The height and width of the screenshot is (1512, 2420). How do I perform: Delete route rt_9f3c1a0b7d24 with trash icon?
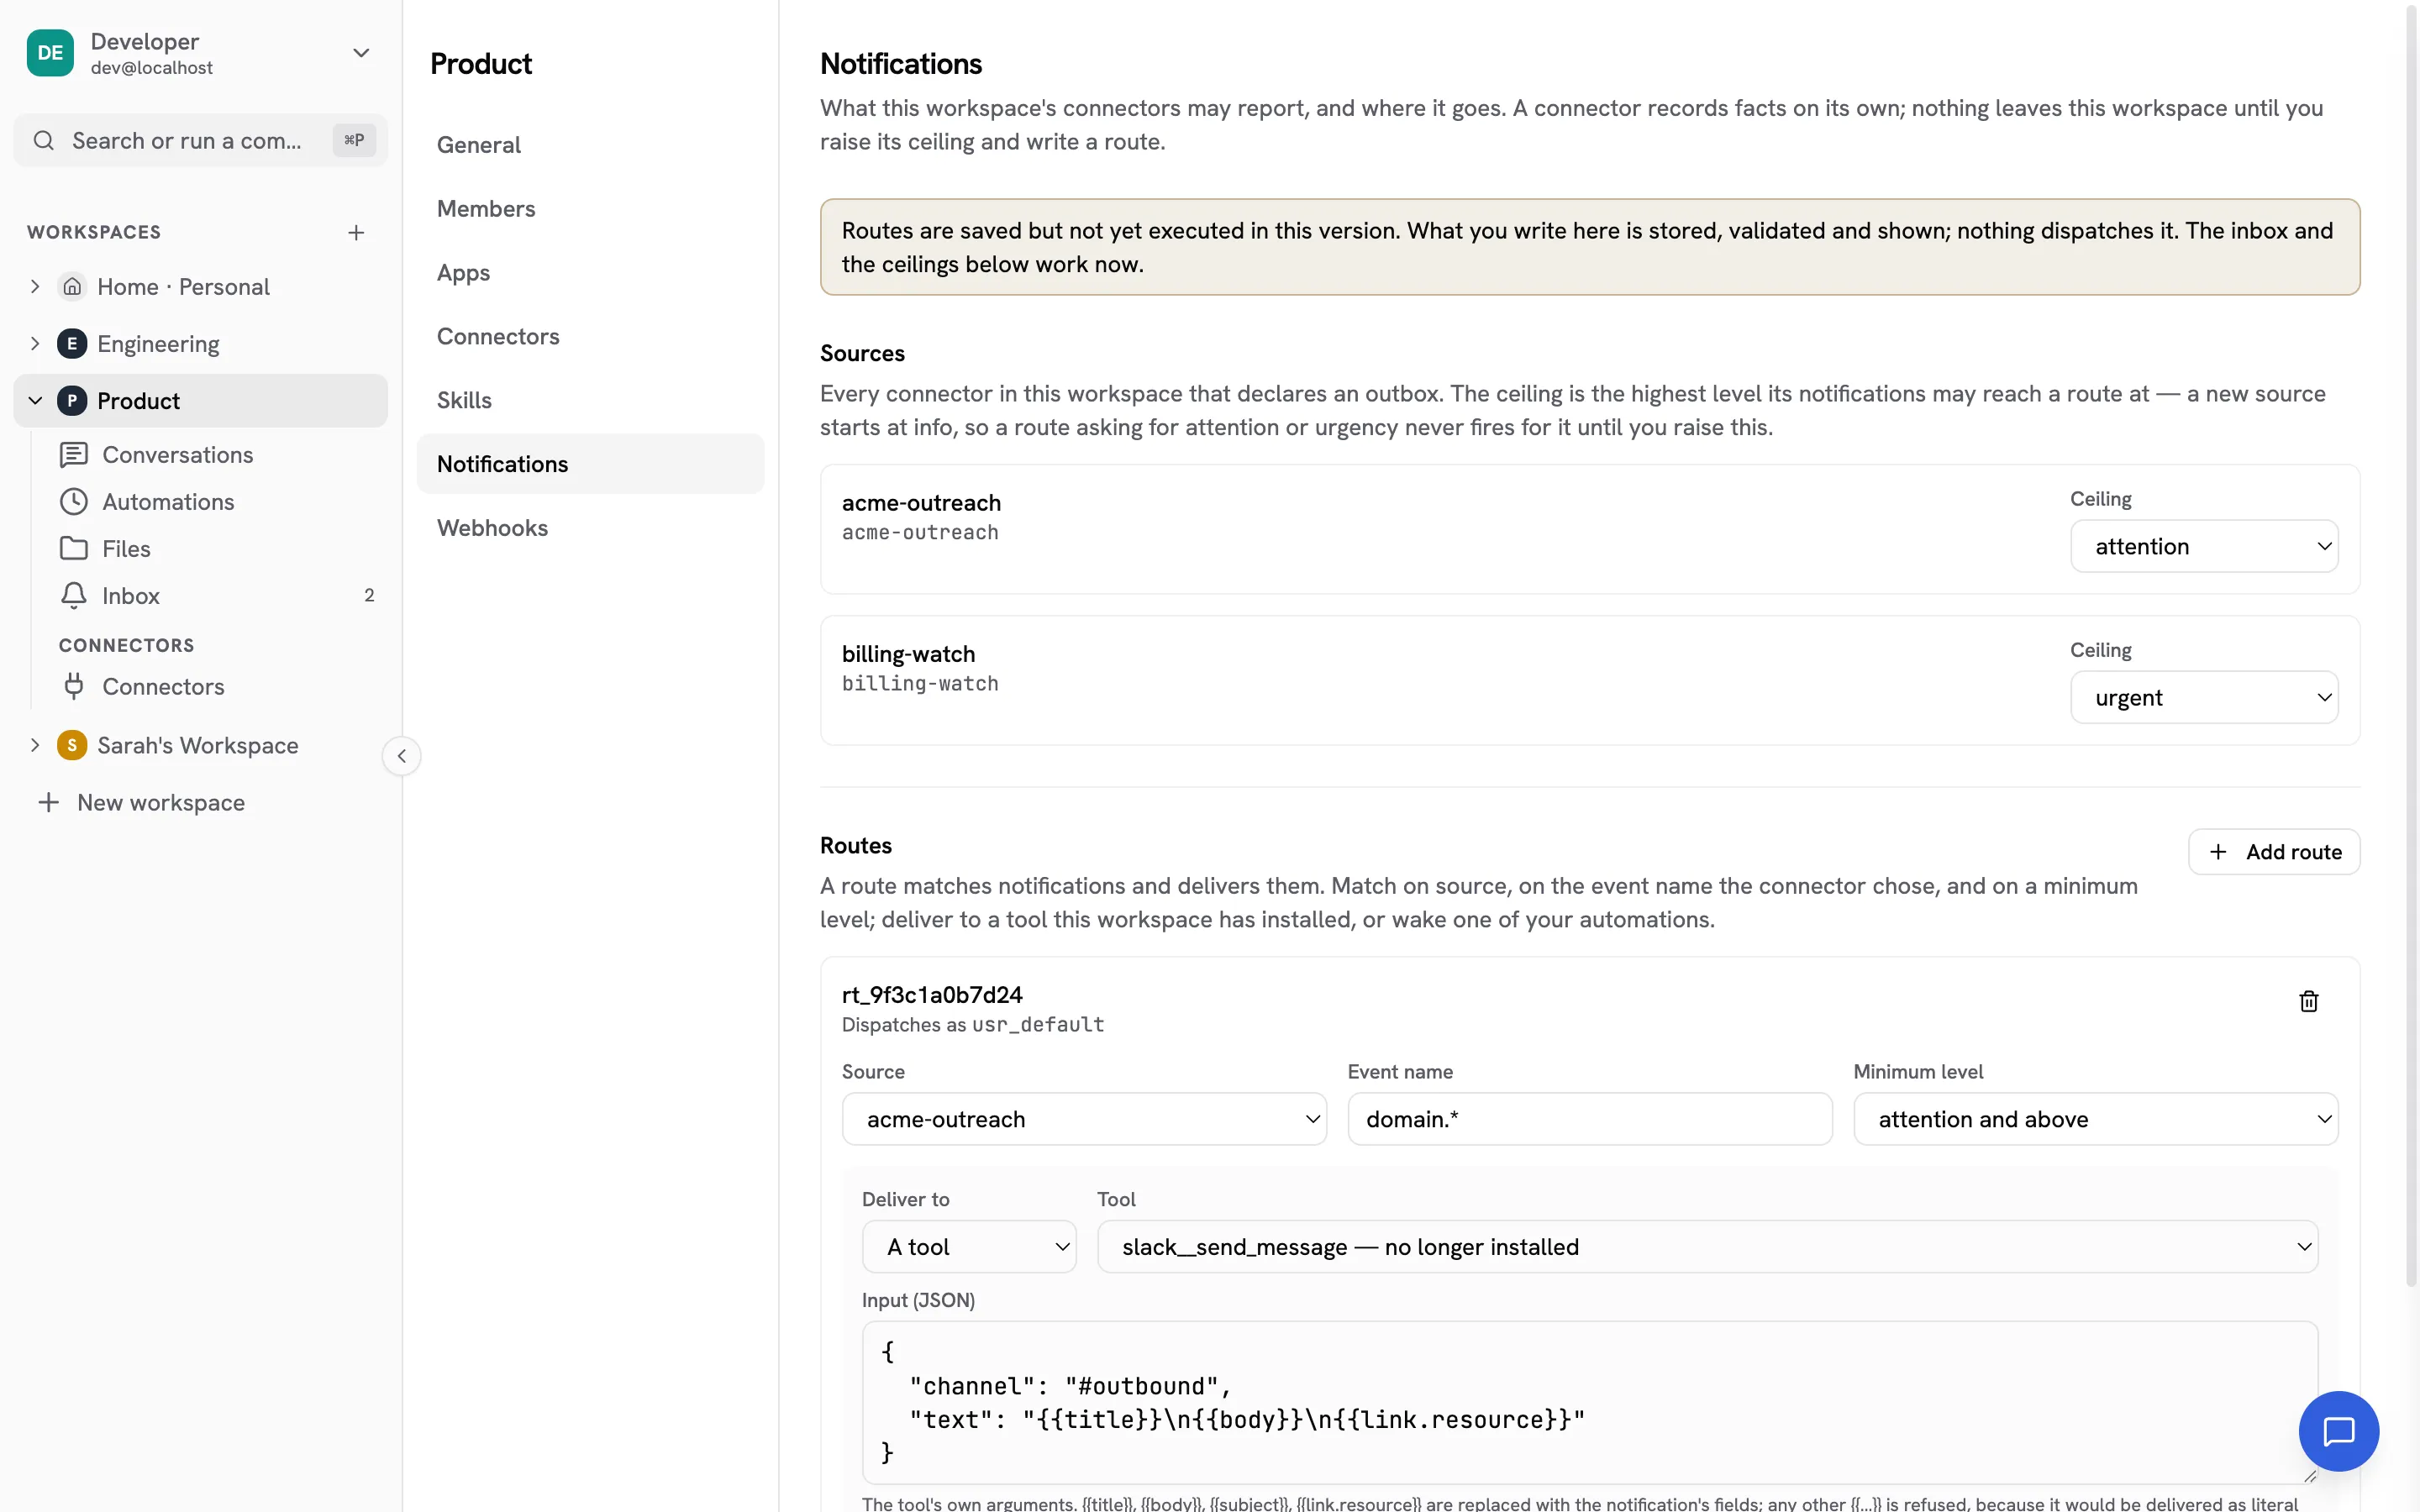(x=2308, y=1001)
